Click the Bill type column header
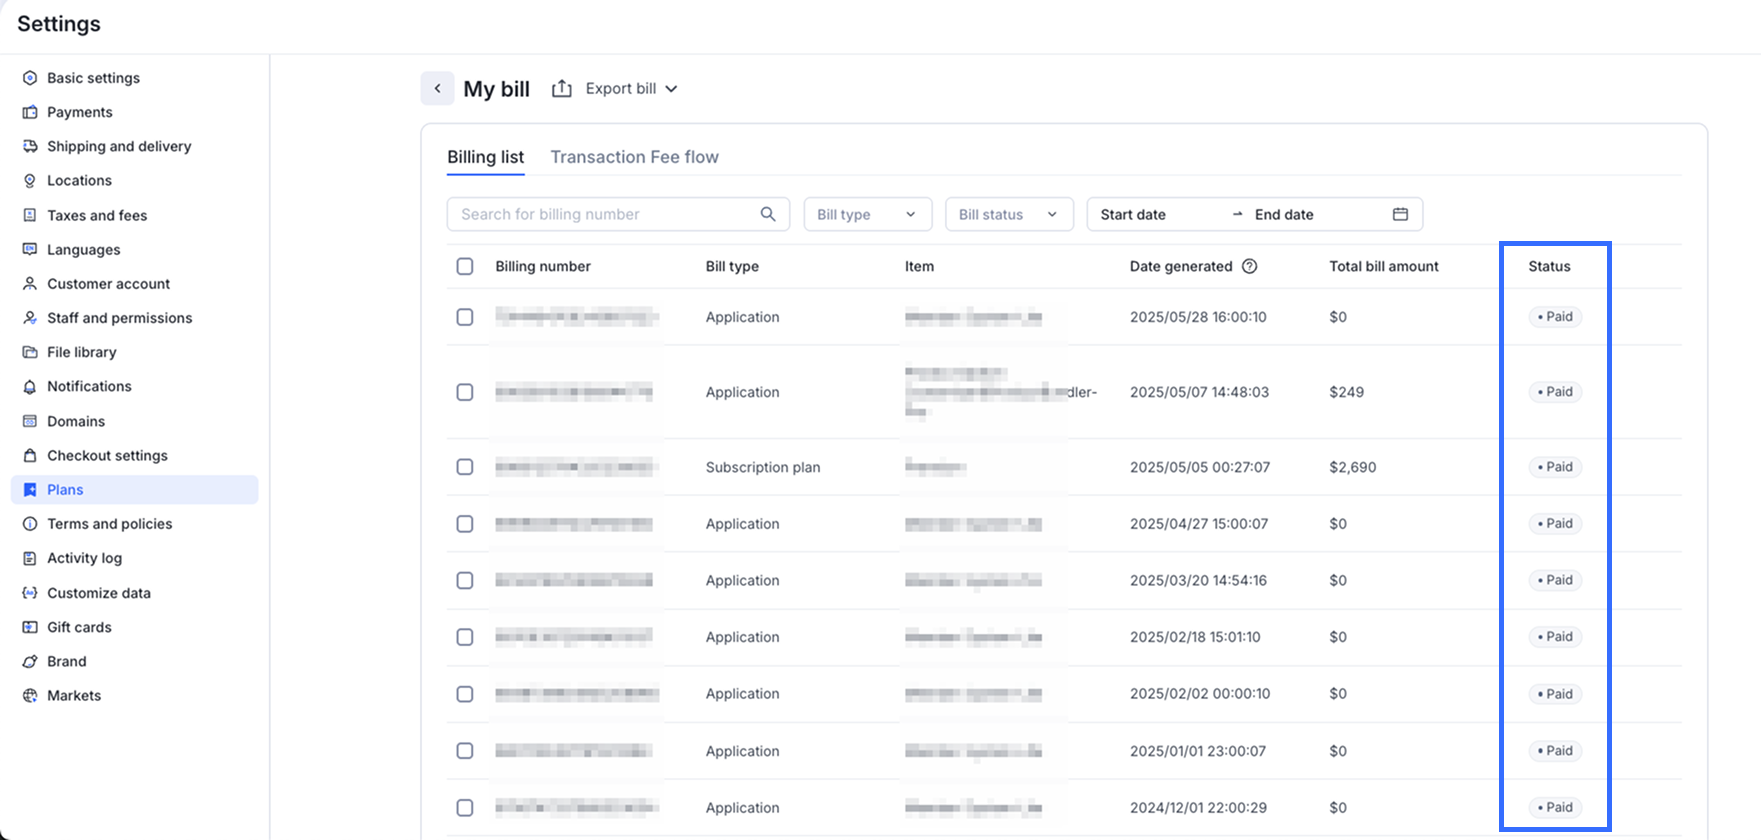The image size is (1761, 840). pyautogui.click(x=732, y=266)
